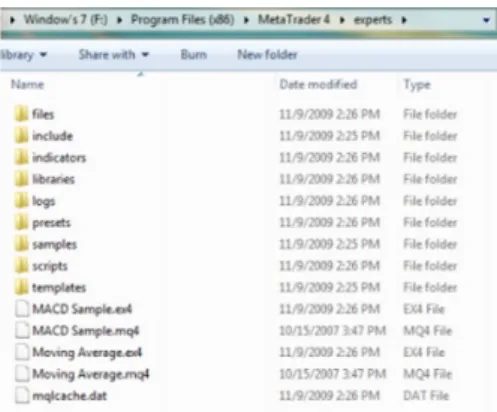Screen dimensions: 497x412
Task: Click the MQ4 File type for MACD Sample.mq4
Action: click(x=428, y=331)
